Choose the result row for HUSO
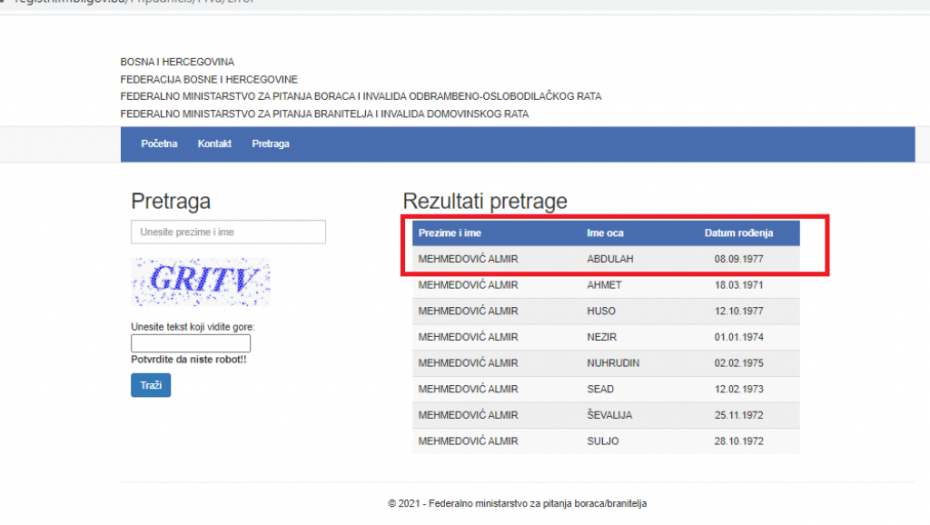This screenshot has height=525, width=930. coord(605,311)
